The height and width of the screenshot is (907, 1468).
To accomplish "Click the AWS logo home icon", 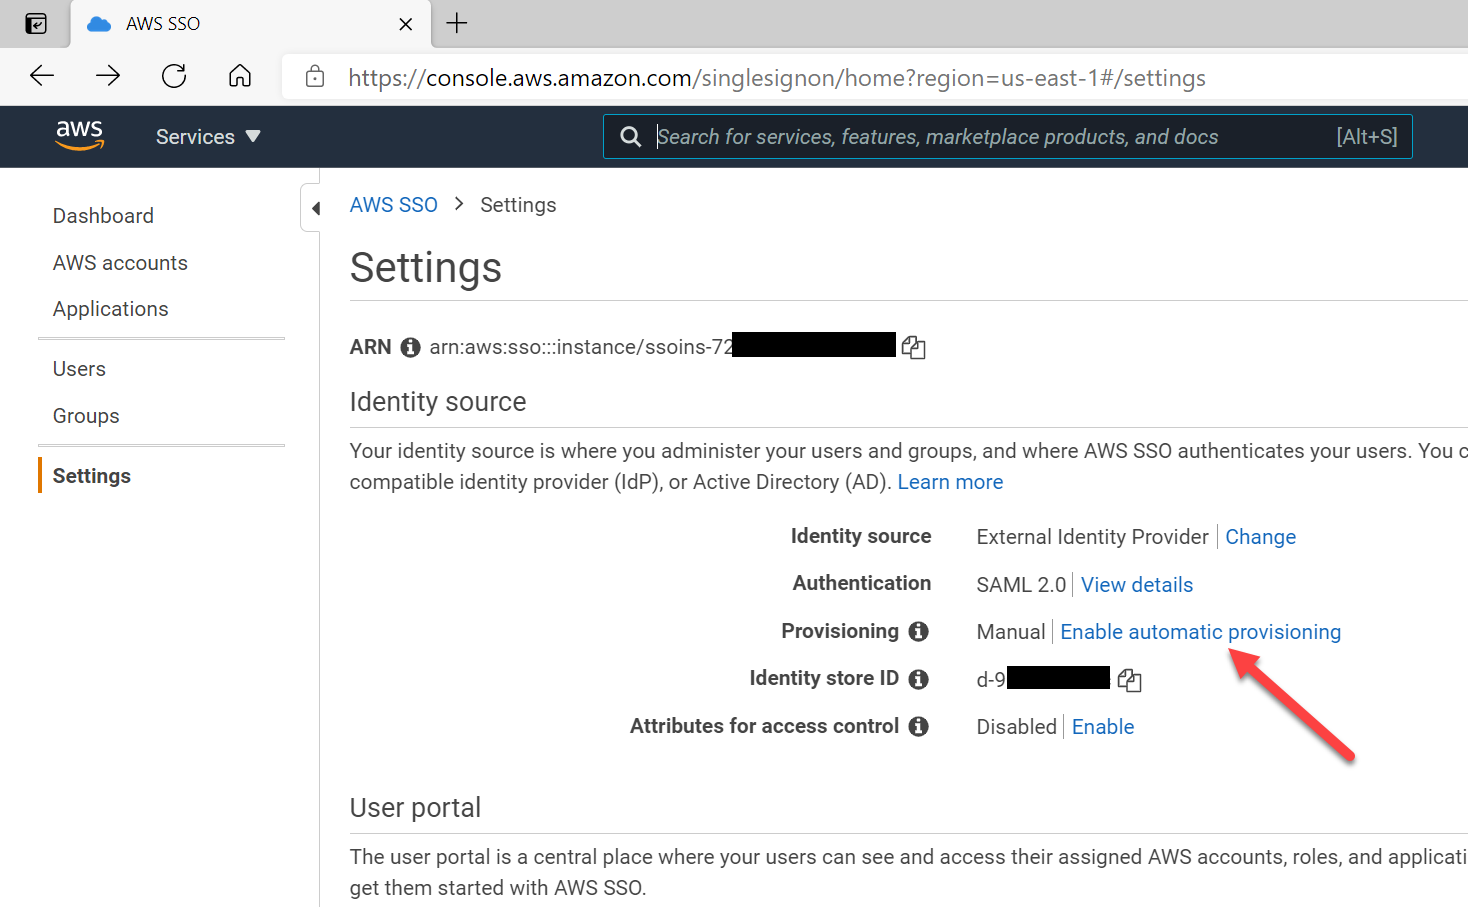I will 79,135.
